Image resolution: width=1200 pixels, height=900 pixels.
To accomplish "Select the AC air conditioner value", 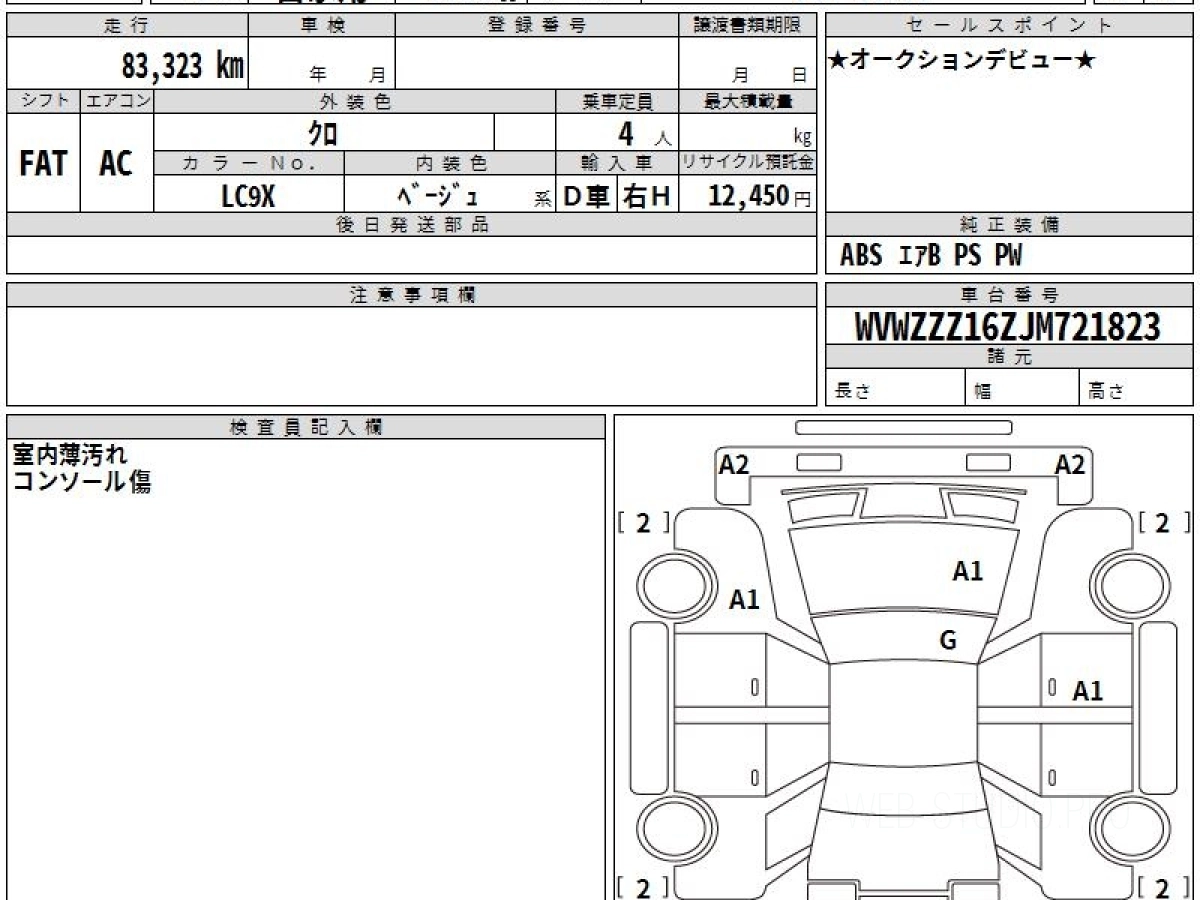I will (x=116, y=164).
